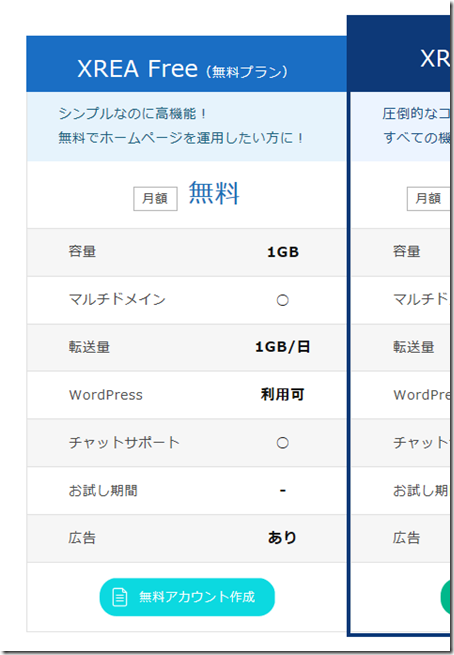This screenshot has width=454, height=655.
Task: Click the circle mark in チャットサポート row
Action: click(283, 443)
